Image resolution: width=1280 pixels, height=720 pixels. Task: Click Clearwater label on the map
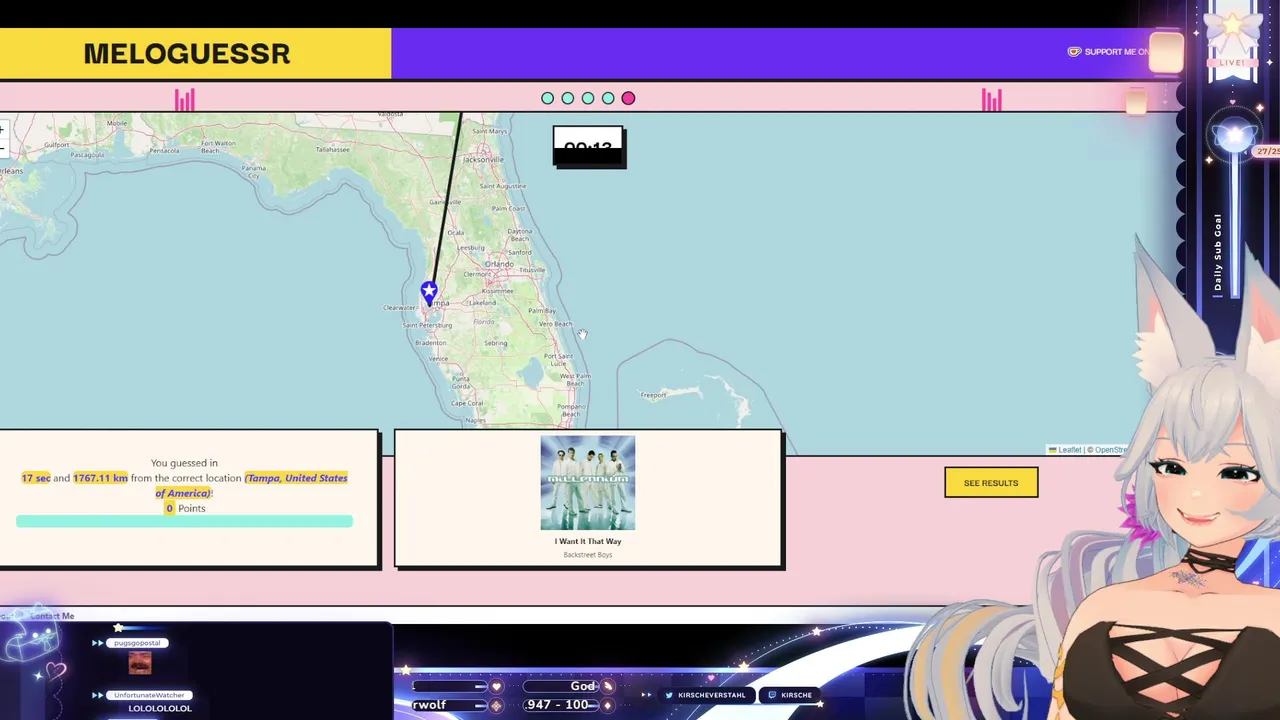399,308
